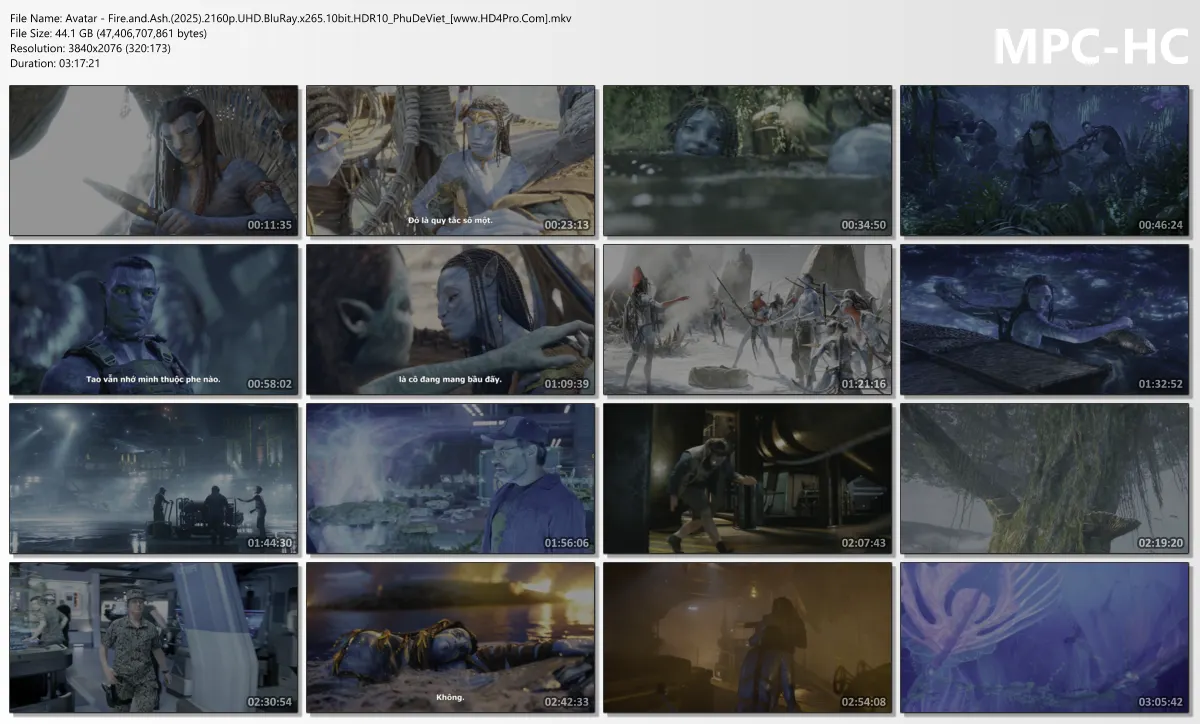Select the thumbnail stamped 00:11:35
Screen dimensions: 1200x724
(154, 160)
